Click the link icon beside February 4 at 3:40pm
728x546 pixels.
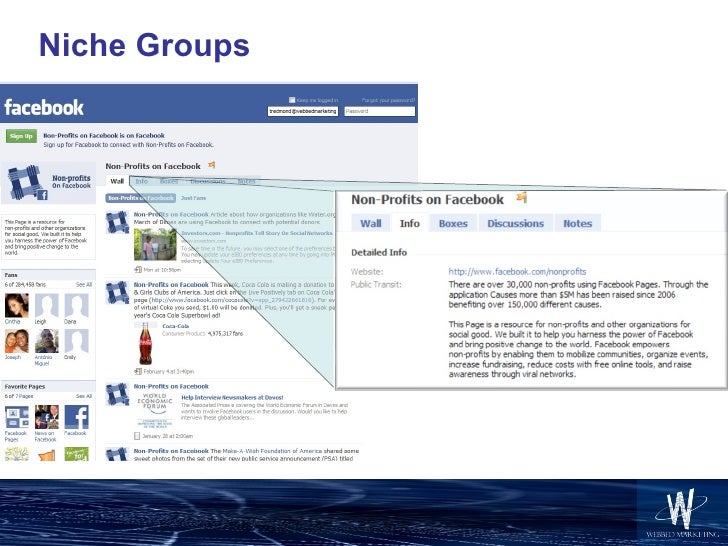(138, 371)
